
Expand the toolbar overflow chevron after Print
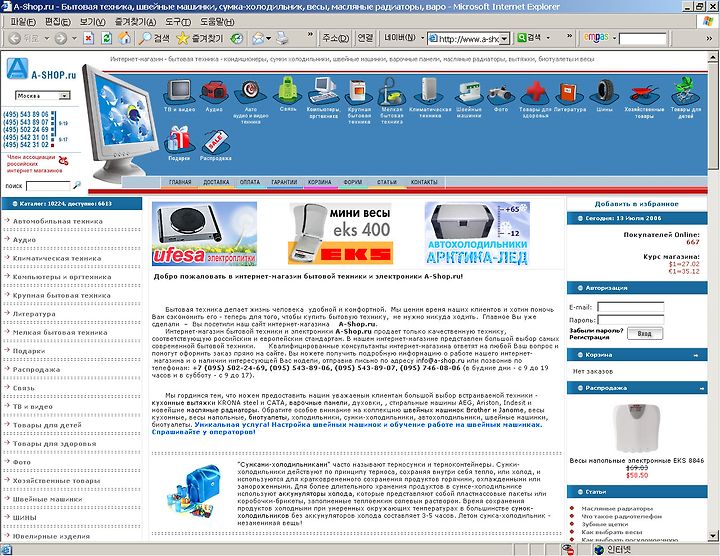(x=310, y=34)
